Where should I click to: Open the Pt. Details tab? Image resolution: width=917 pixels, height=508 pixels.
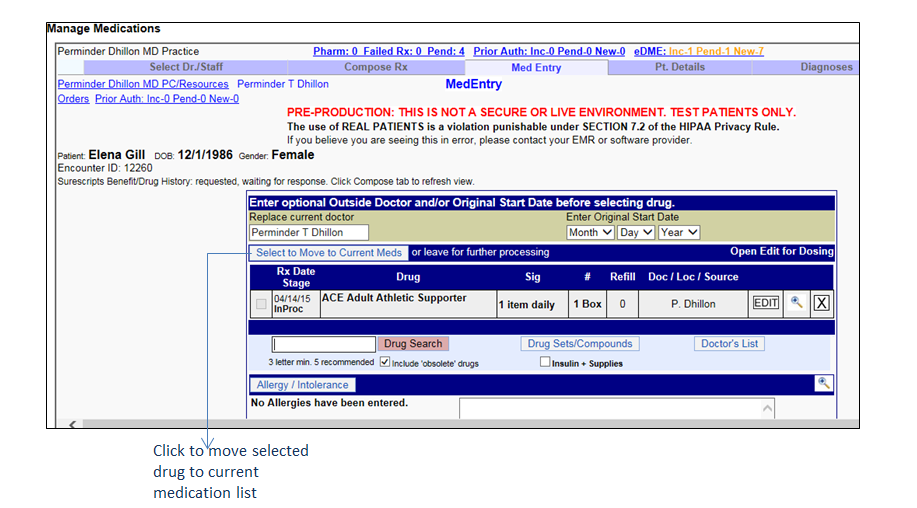tap(680, 67)
